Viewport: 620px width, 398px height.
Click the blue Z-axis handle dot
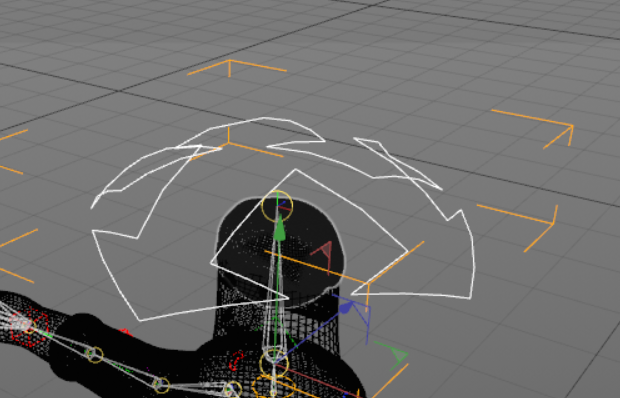pos(345,308)
